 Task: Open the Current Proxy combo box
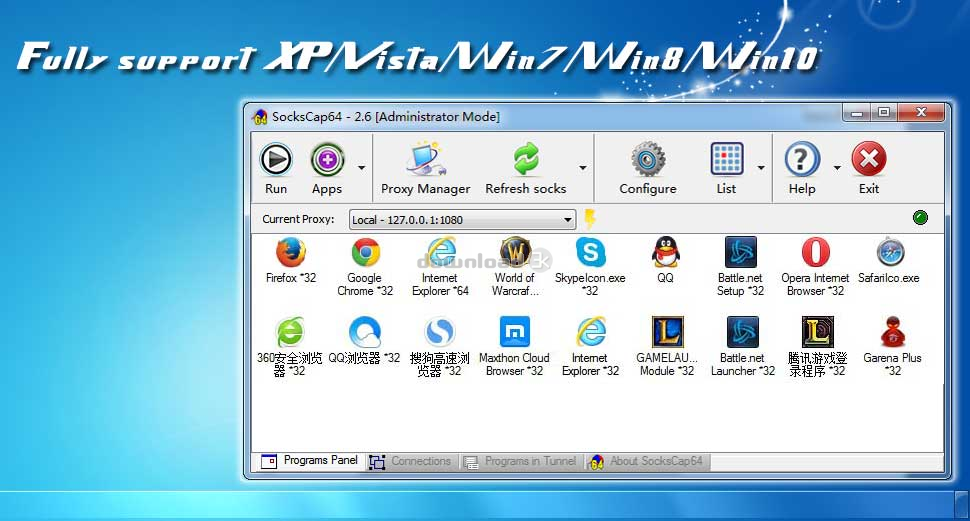(462, 220)
